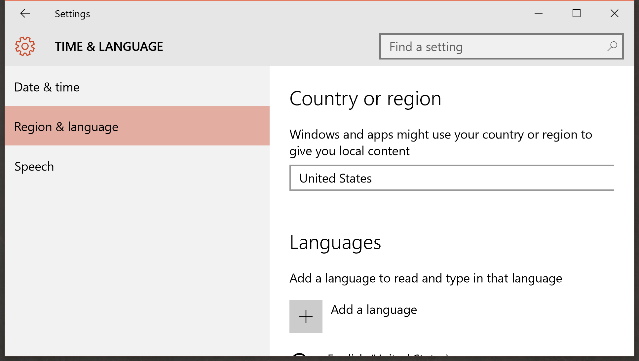Click the Country or region heading
Image resolution: width=639 pixels, height=361 pixels.
click(x=365, y=99)
